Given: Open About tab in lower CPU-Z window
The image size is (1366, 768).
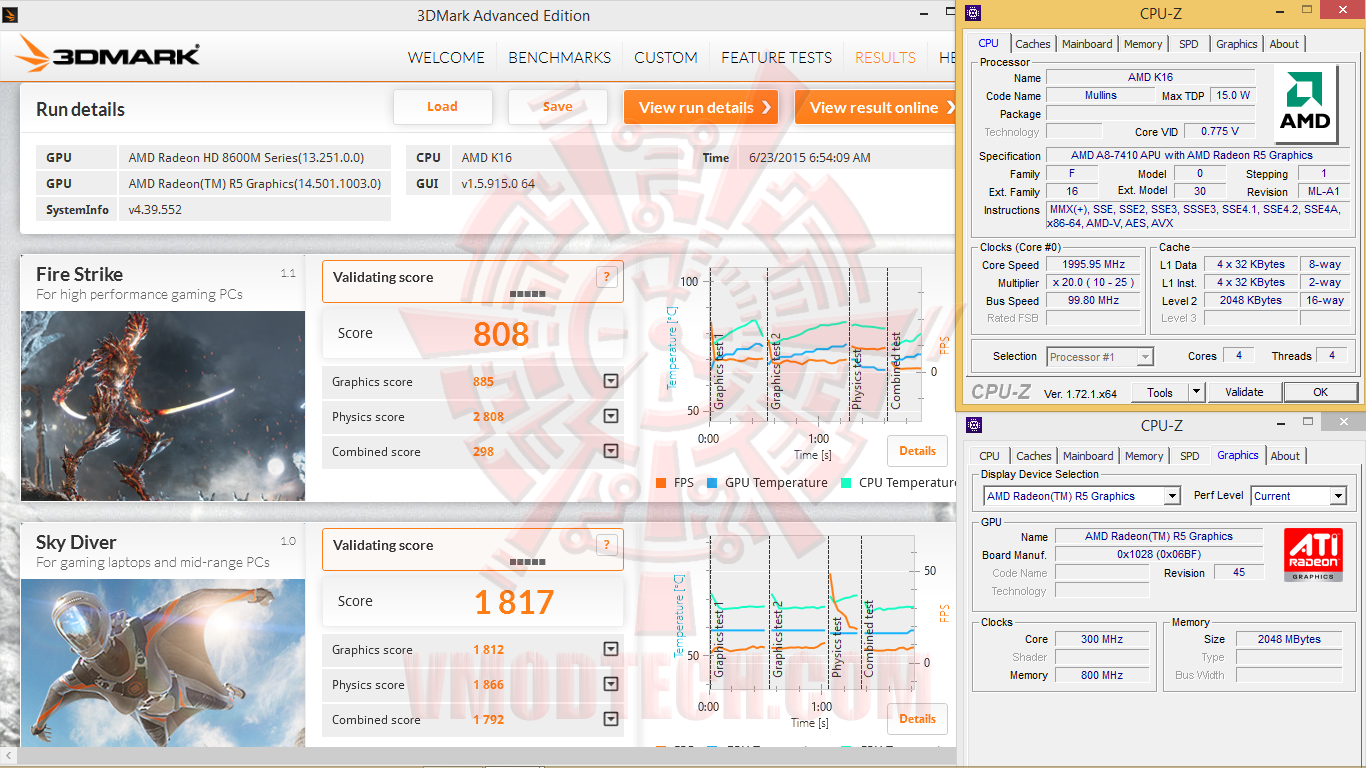Looking at the screenshot, I should click(x=1286, y=456).
